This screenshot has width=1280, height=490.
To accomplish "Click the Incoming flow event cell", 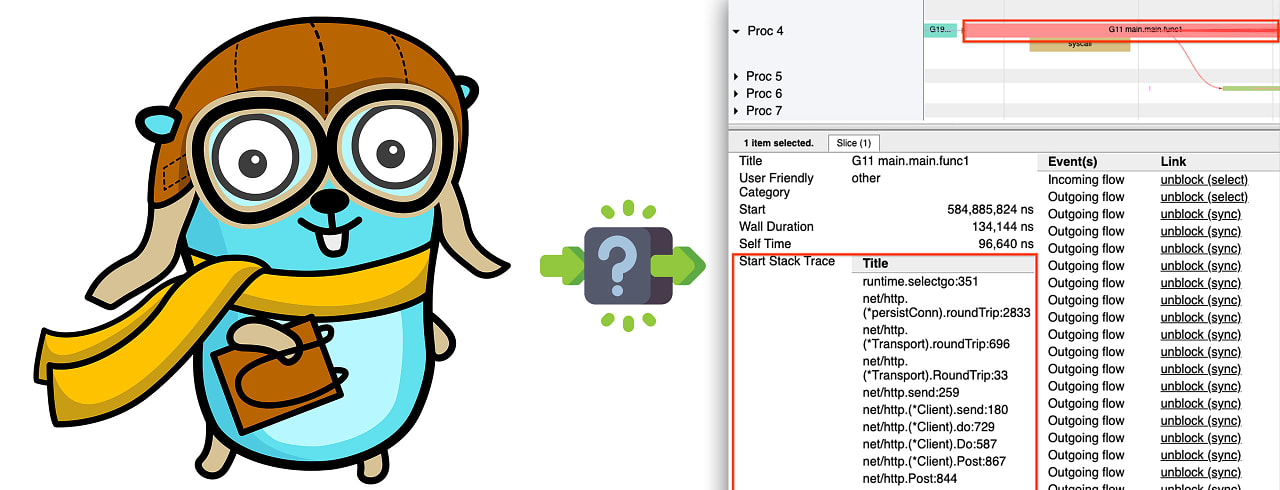I will coord(1085,180).
